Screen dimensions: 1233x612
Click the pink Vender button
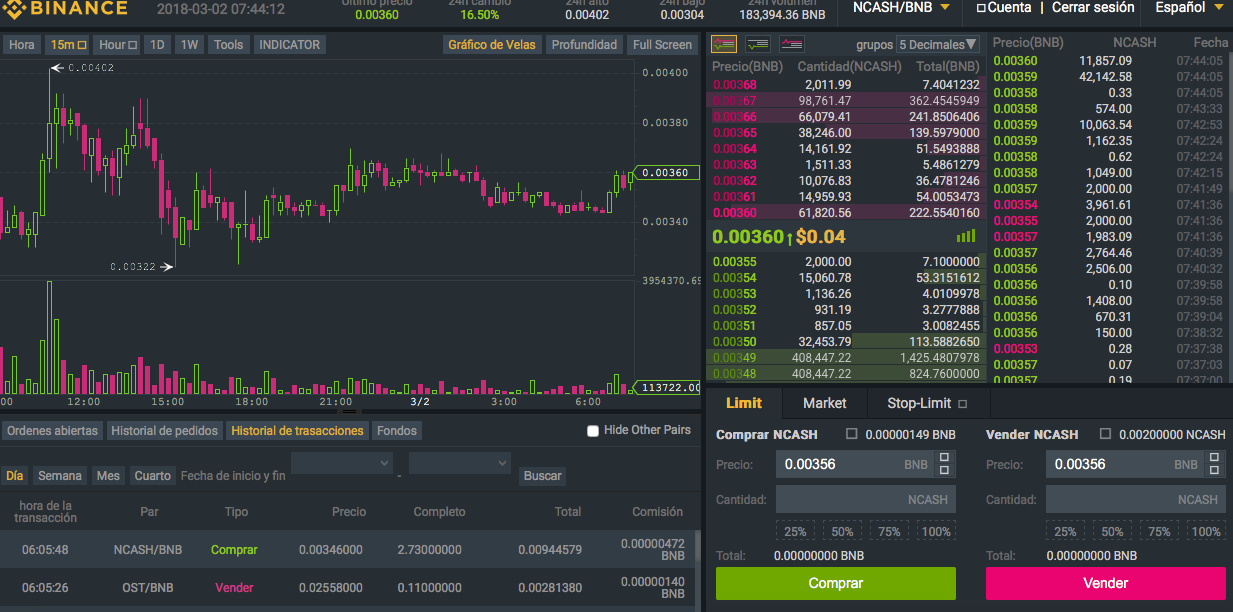[1105, 583]
